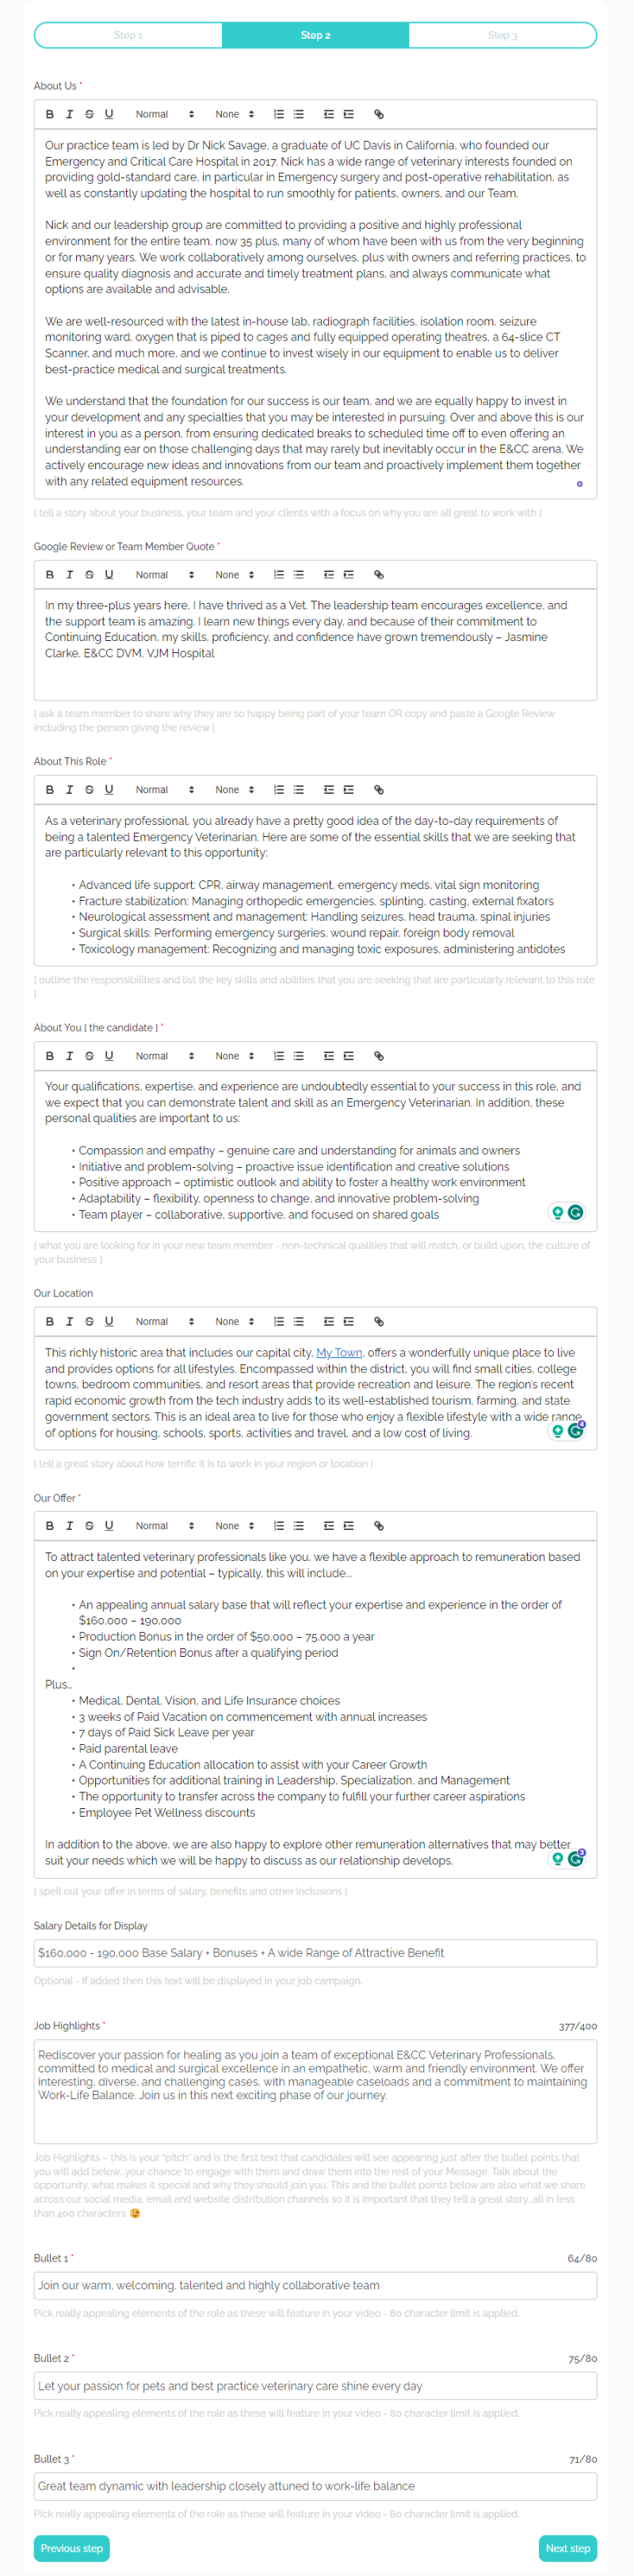Open Grammarly icon in About You editor
Image resolution: width=634 pixels, height=2576 pixels.
[x=576, y=1213]
